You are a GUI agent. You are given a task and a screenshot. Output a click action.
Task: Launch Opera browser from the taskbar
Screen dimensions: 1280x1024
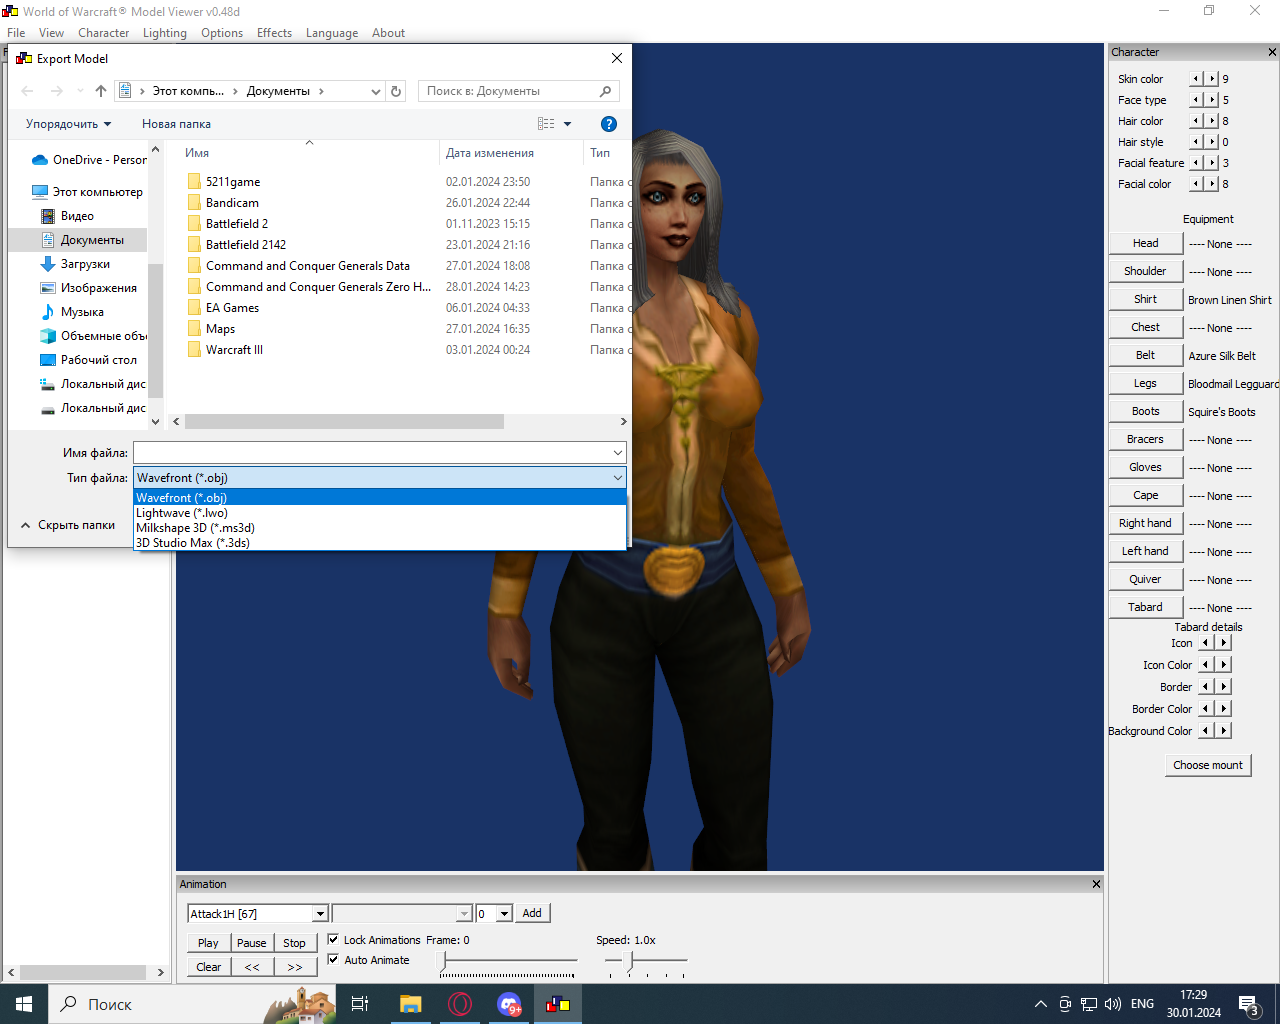click(460, 1004)
